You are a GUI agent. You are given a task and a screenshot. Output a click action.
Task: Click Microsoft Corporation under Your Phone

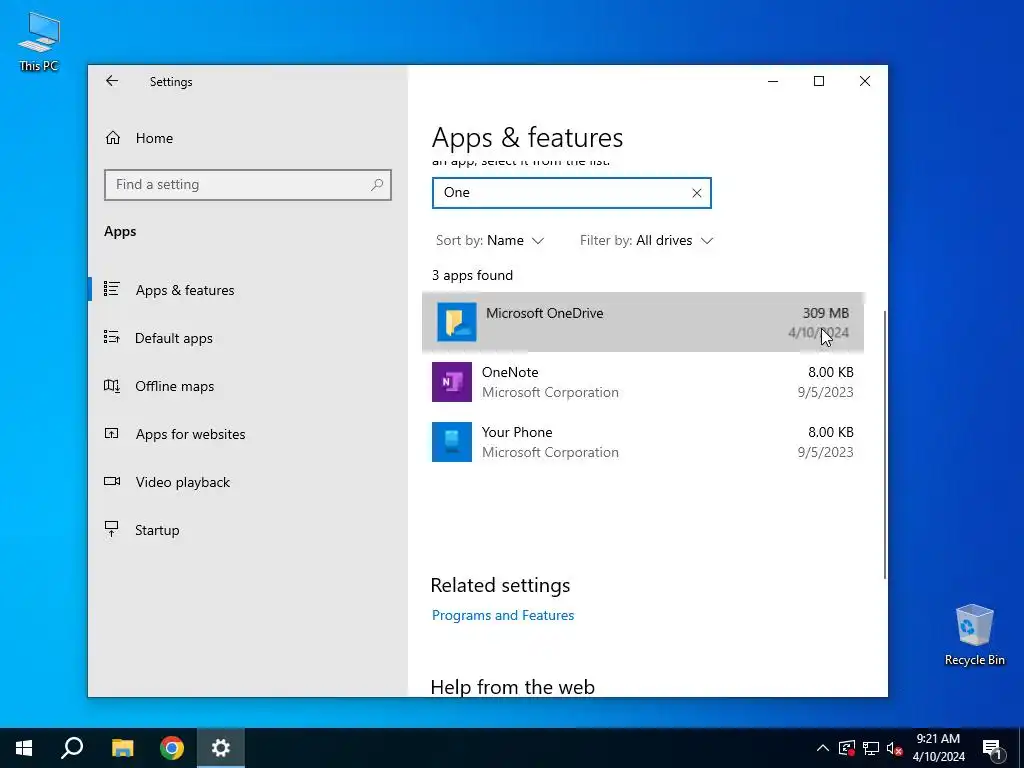click(550, 453)
